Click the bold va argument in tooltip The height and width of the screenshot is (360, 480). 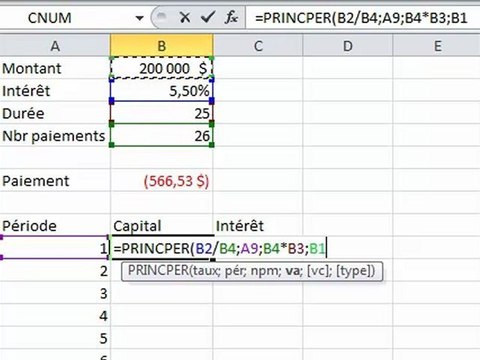tap(292, 270)
